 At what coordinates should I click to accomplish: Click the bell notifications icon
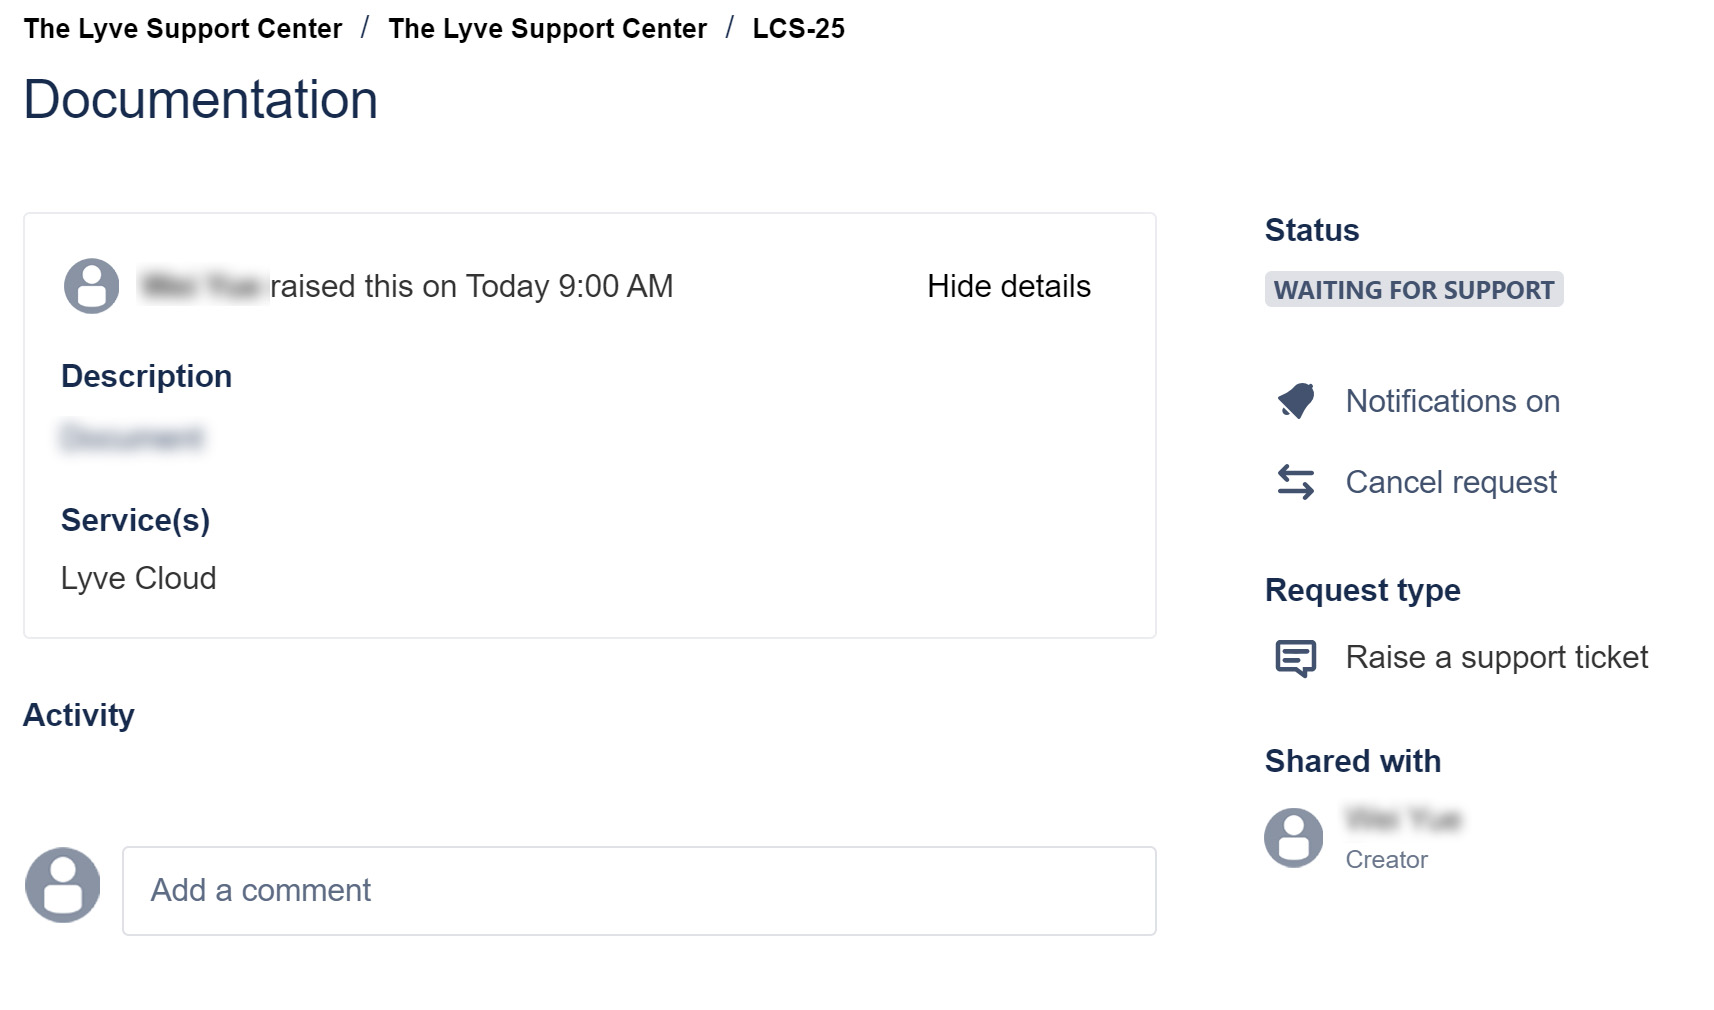coord(1296,401)
